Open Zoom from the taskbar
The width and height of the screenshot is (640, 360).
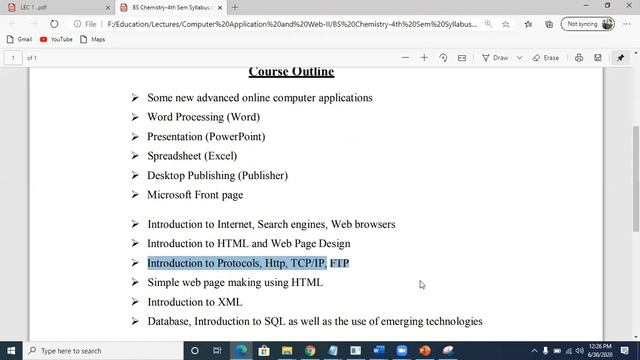(402, 351)
